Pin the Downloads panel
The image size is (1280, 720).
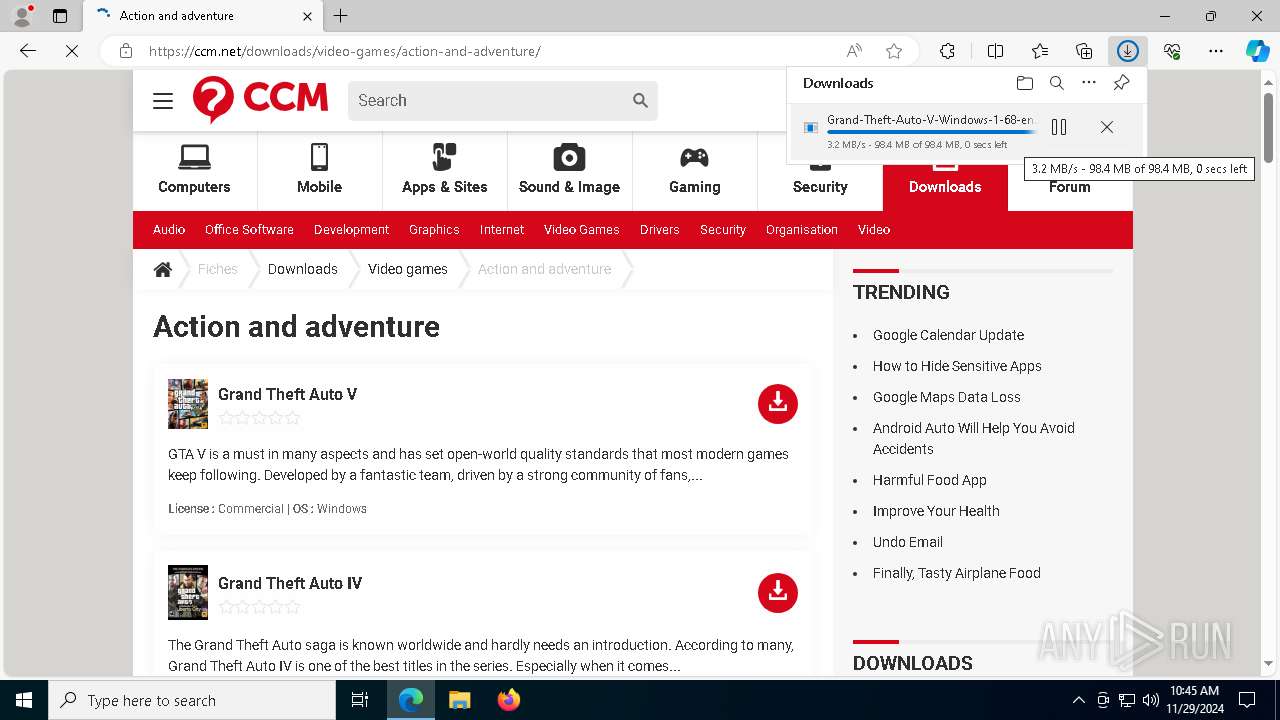[1121, 83]
